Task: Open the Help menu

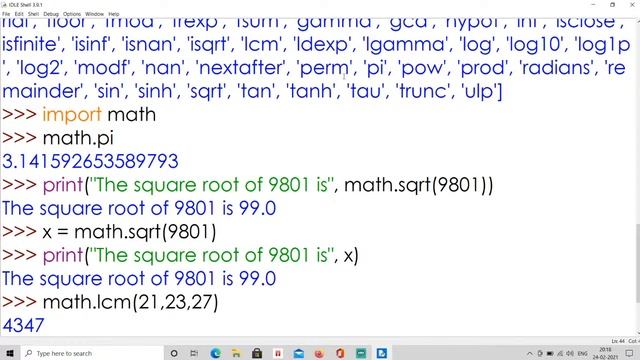Action: point(114,14)
